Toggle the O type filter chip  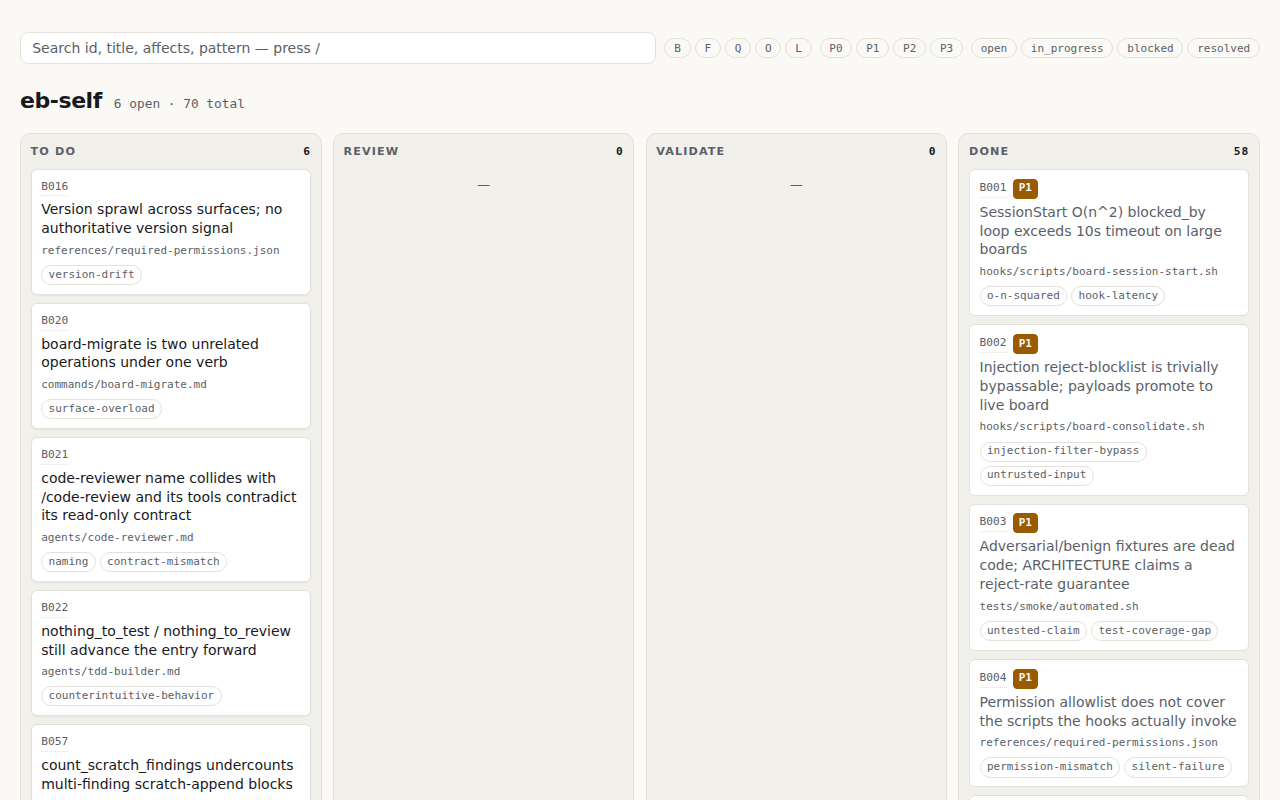768,48
